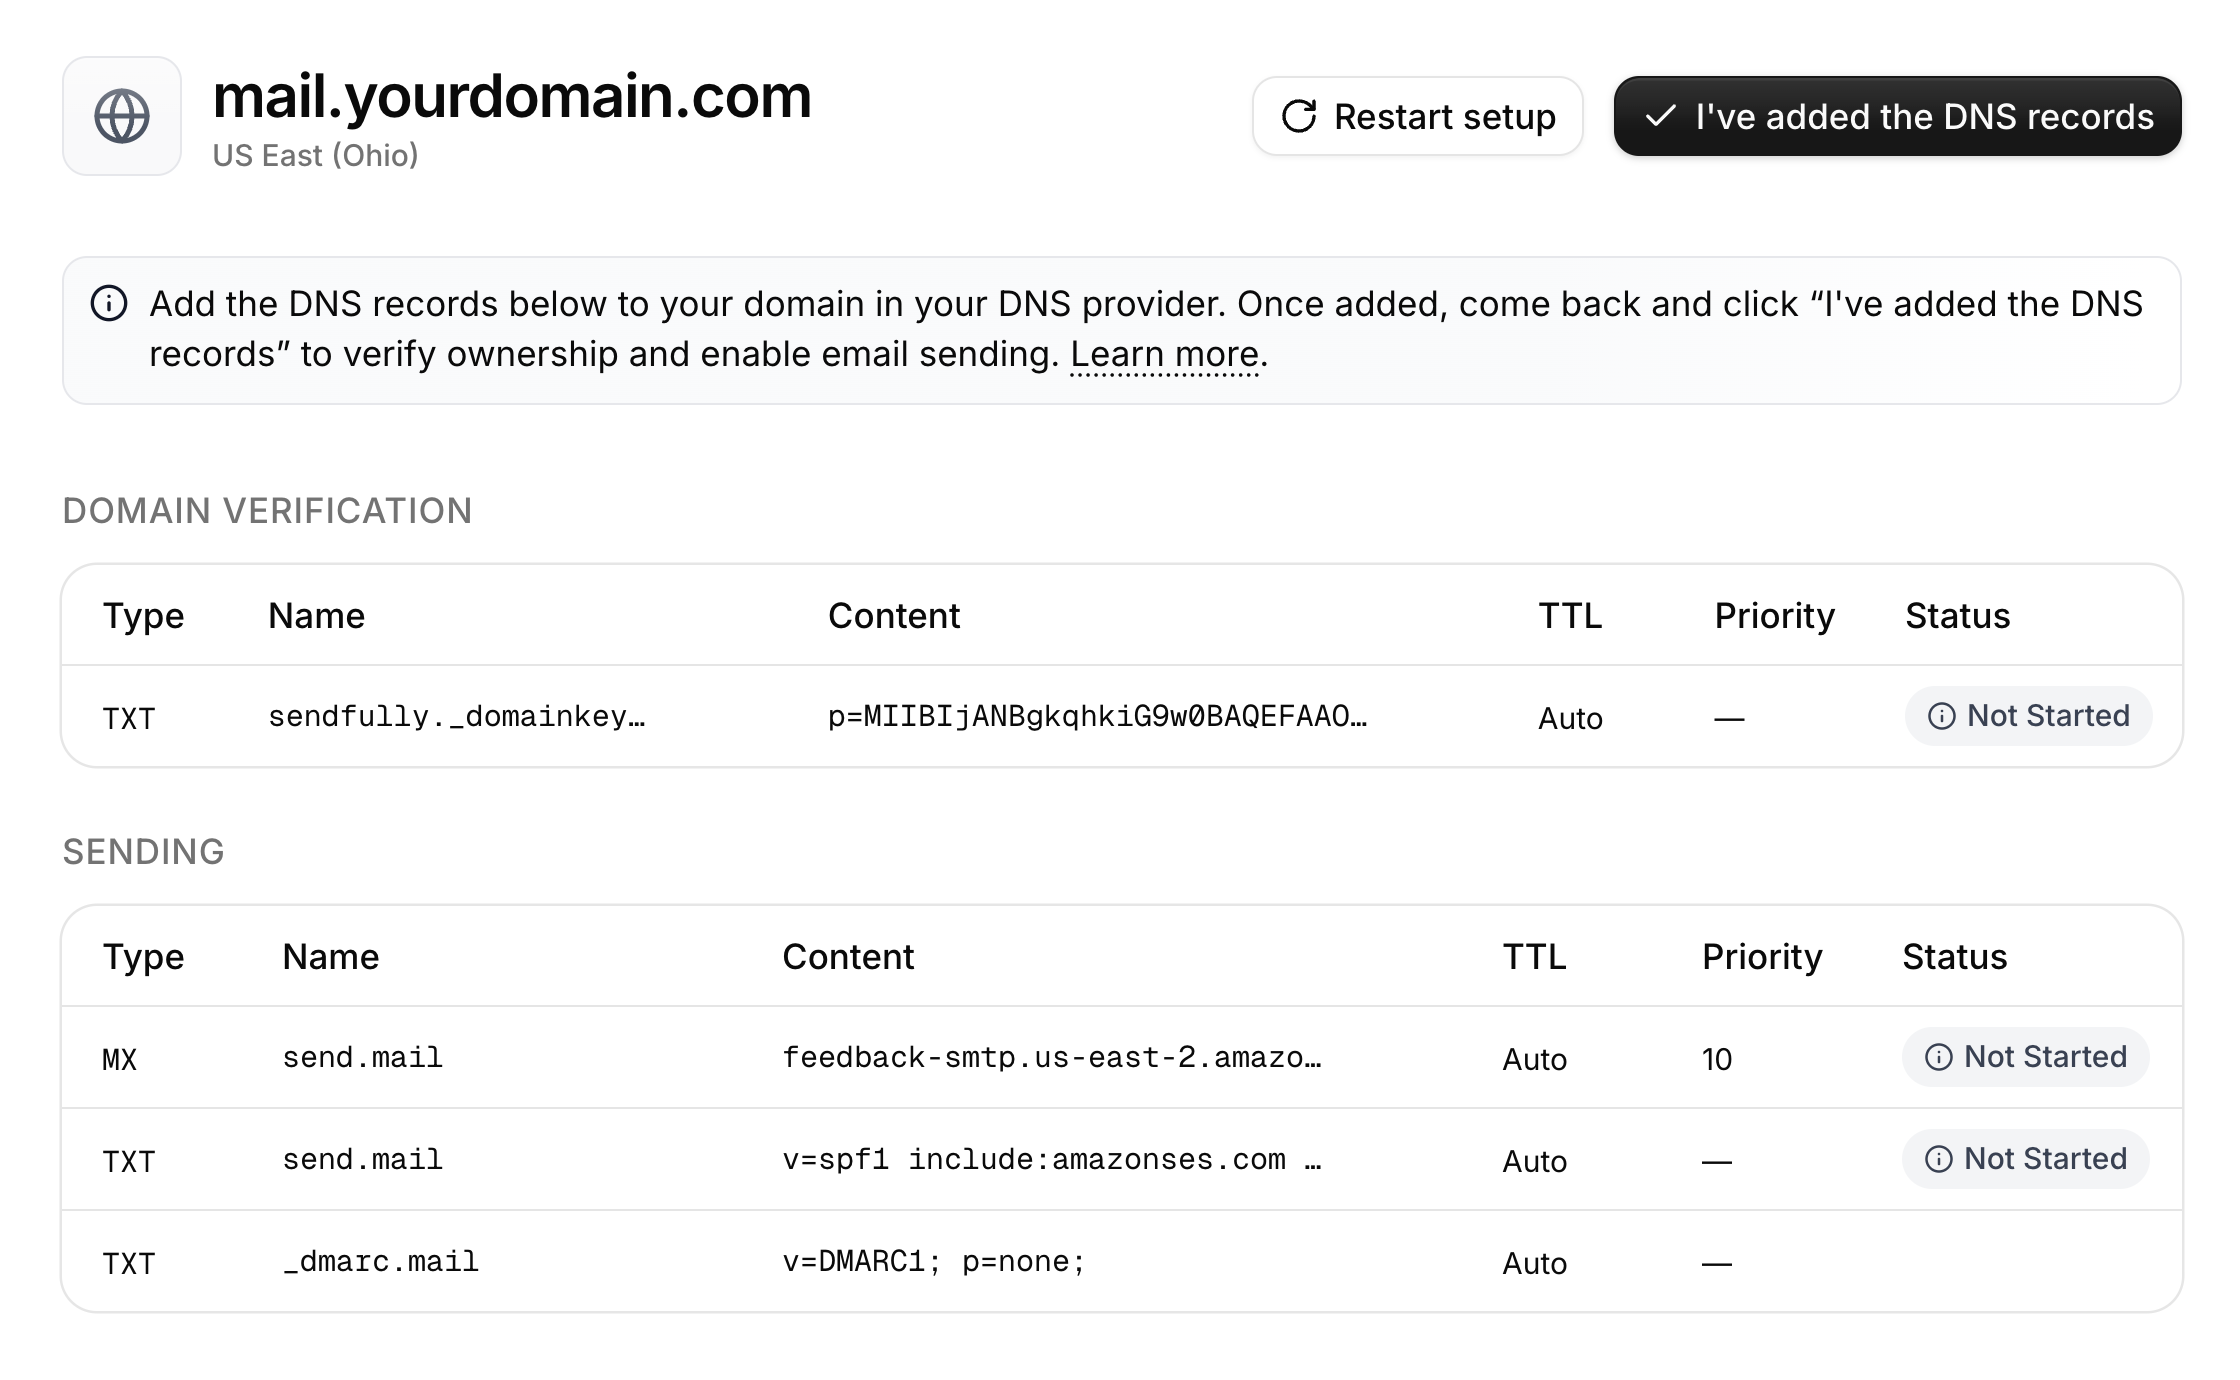The image size is (2240, 1380).
Task: Select the DOMAIN VERIFICATION section header
Action: [x=268, y=510]
